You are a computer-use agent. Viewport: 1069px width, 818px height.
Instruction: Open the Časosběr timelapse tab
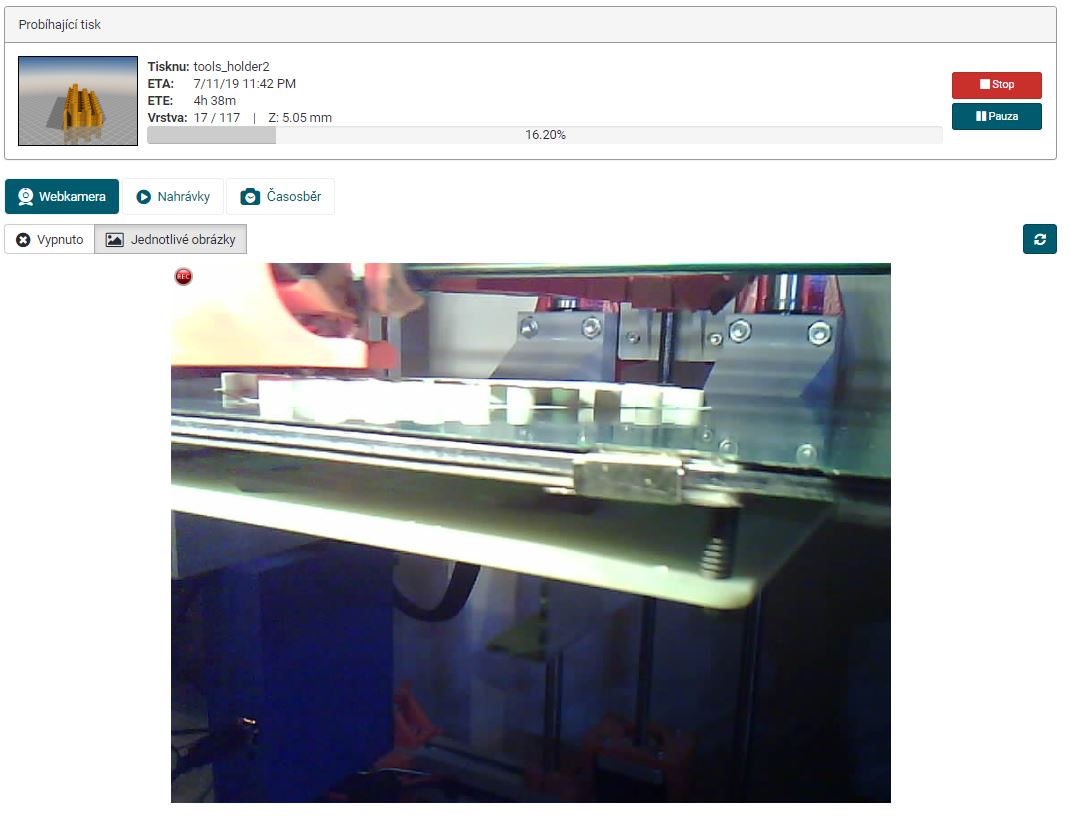coord(280,197)
